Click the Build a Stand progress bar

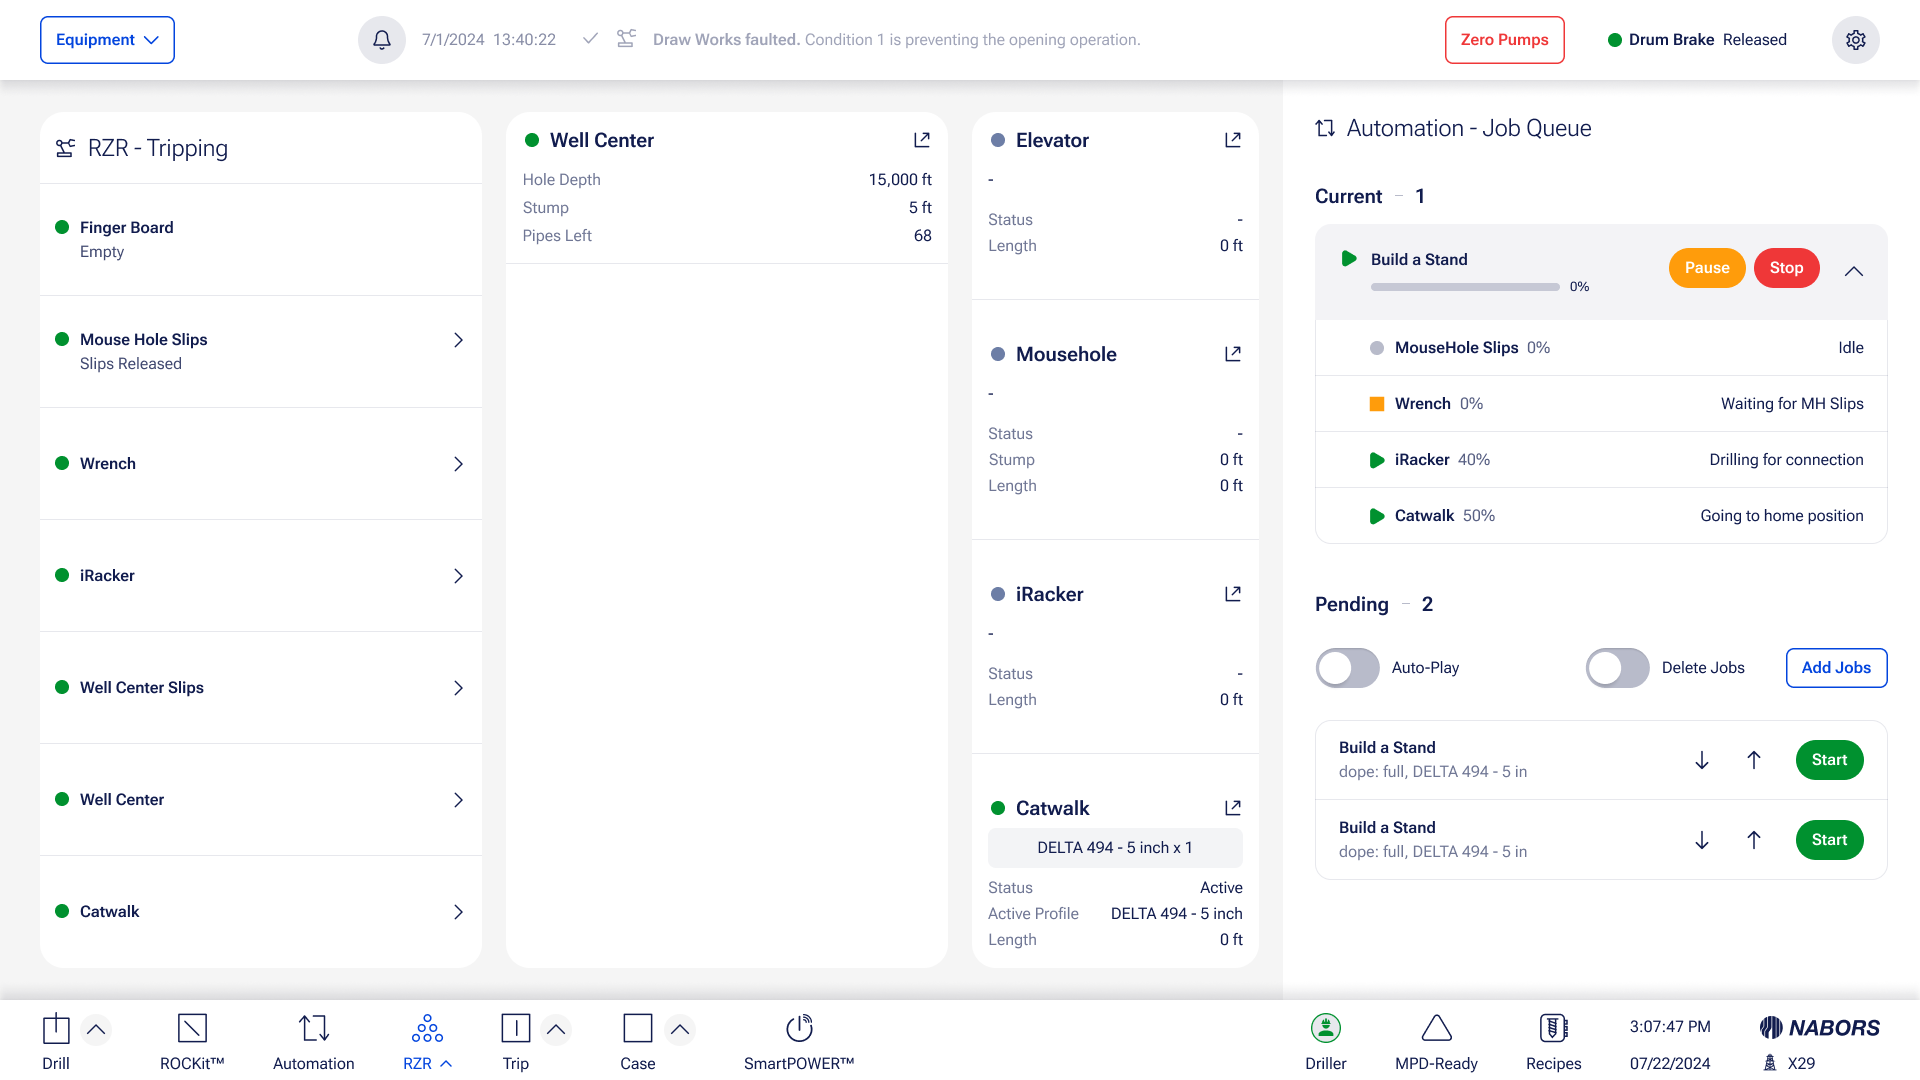[x=1464, y=287]
